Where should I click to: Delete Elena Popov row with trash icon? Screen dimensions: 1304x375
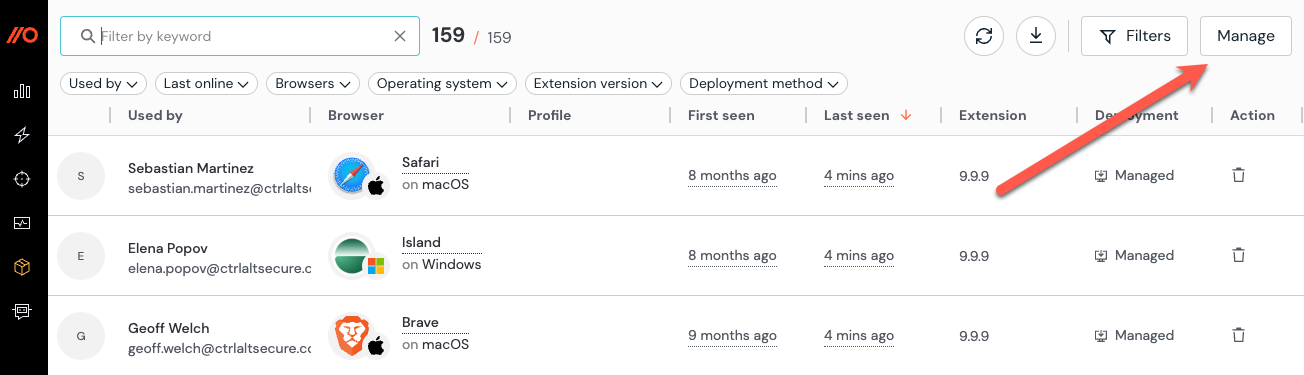coord(1238,255)
